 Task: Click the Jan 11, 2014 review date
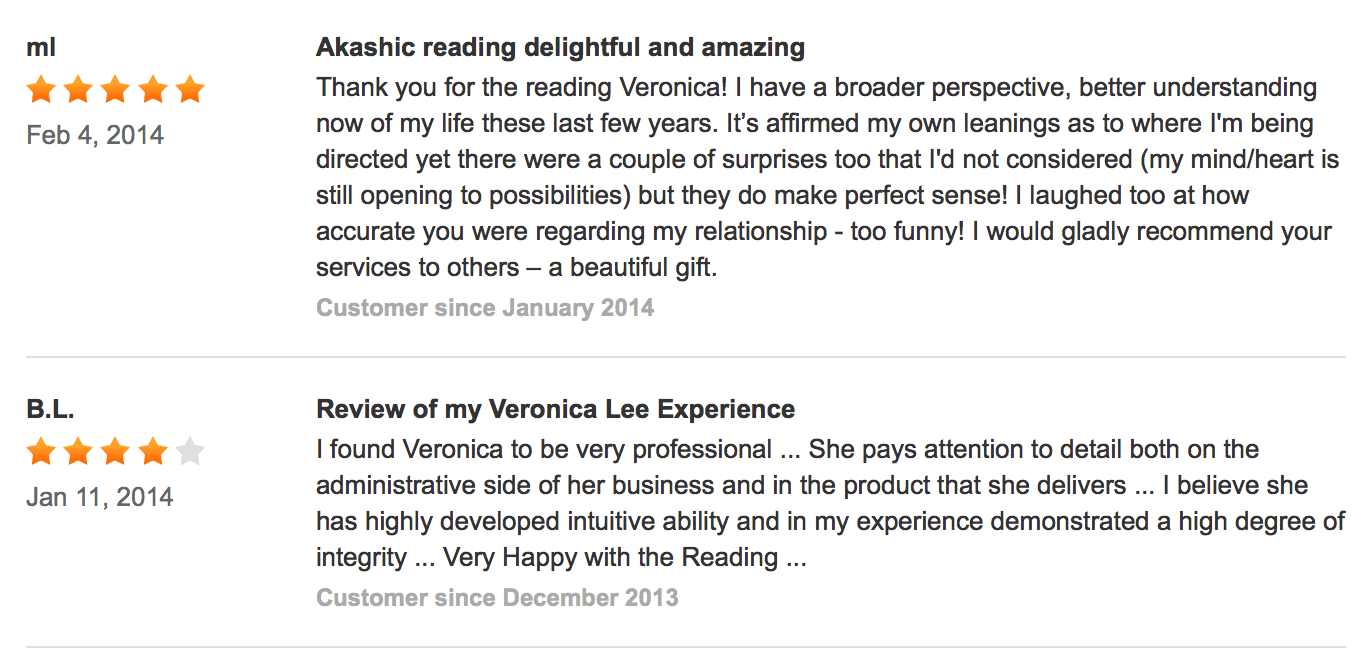[x=100, y=497]
